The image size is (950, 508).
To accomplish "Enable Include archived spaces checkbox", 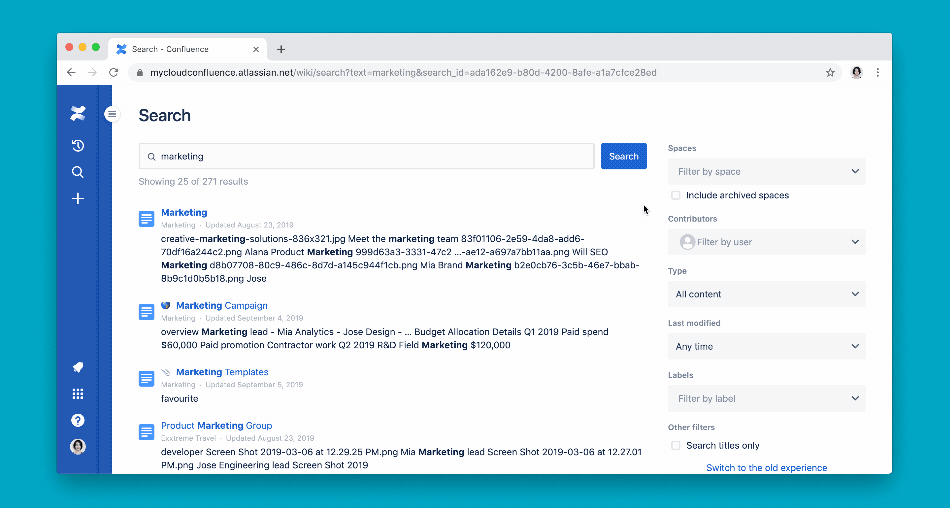I will pyautogui.click(x=676, y=195).
